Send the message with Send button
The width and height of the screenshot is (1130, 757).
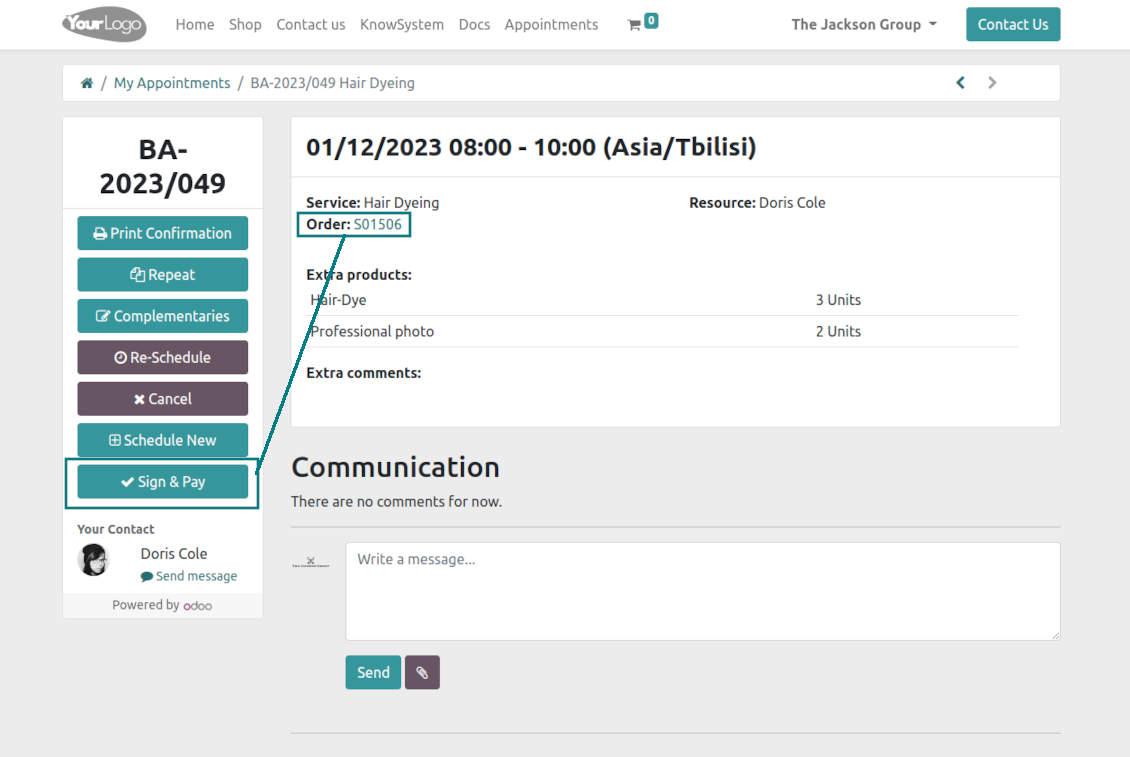click(373, 672)
